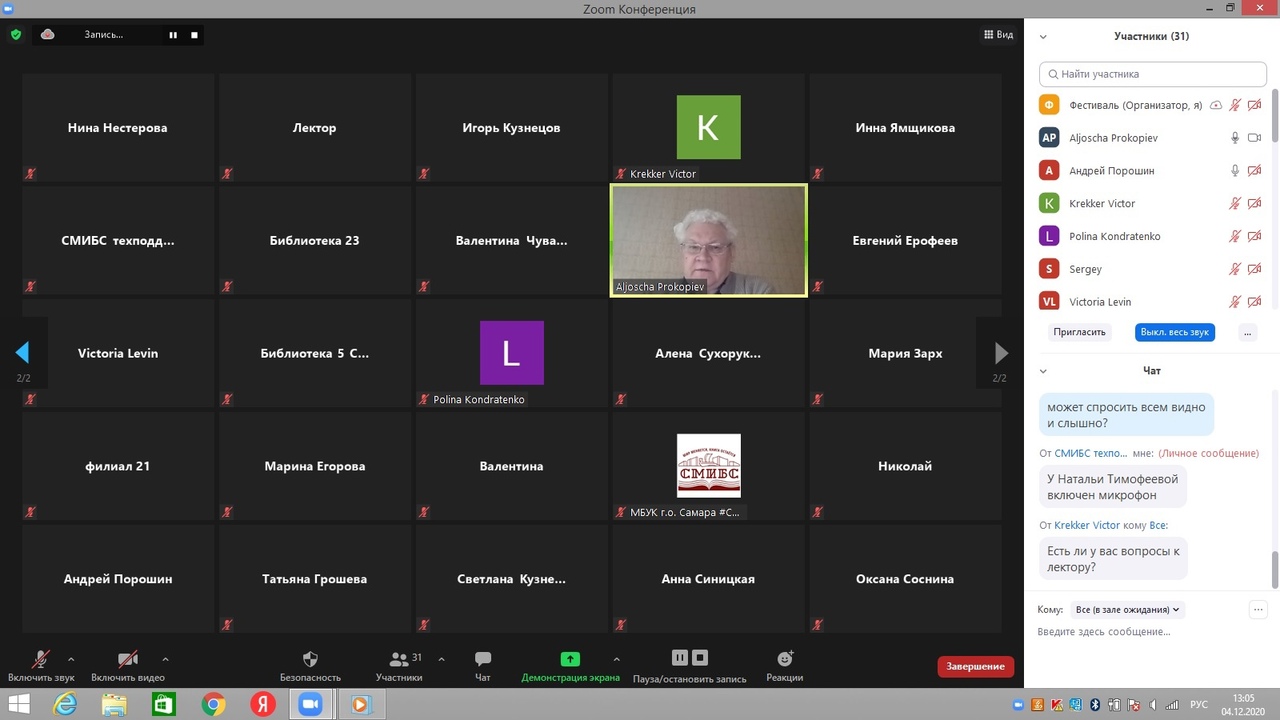Open the Participants icon in toolbar
1280x720 pixels.
(399, 659)
